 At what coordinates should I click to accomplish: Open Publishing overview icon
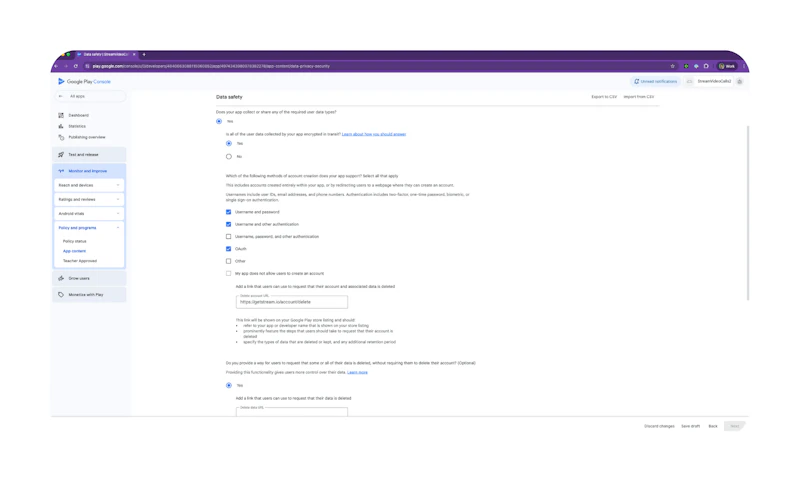[61, 137]
